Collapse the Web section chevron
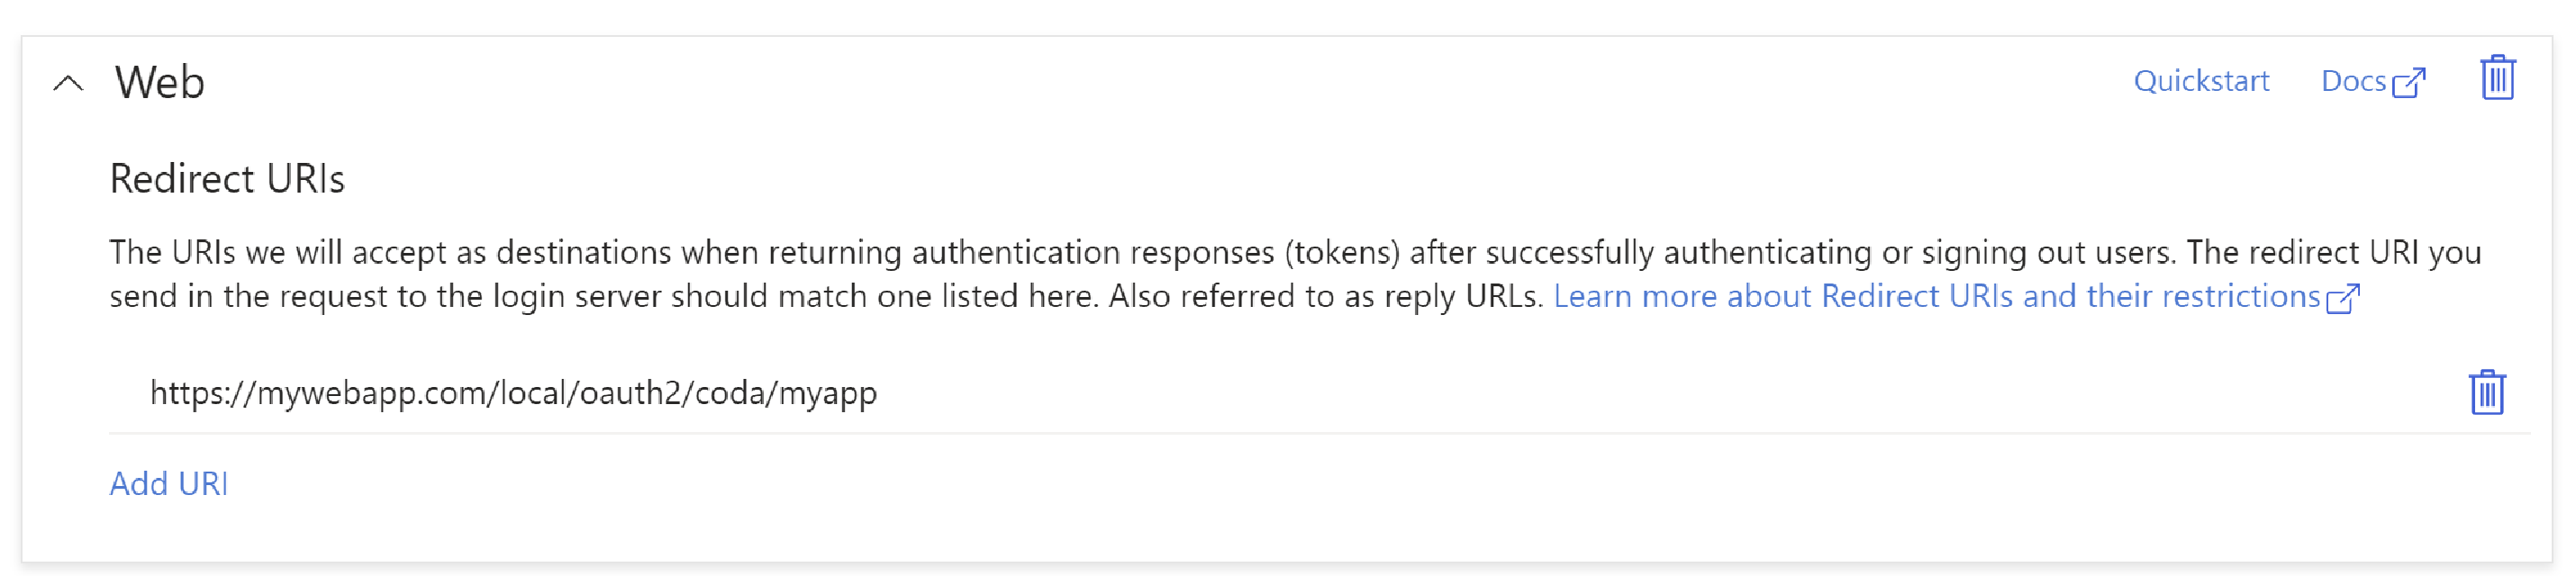 click(68, 83)
